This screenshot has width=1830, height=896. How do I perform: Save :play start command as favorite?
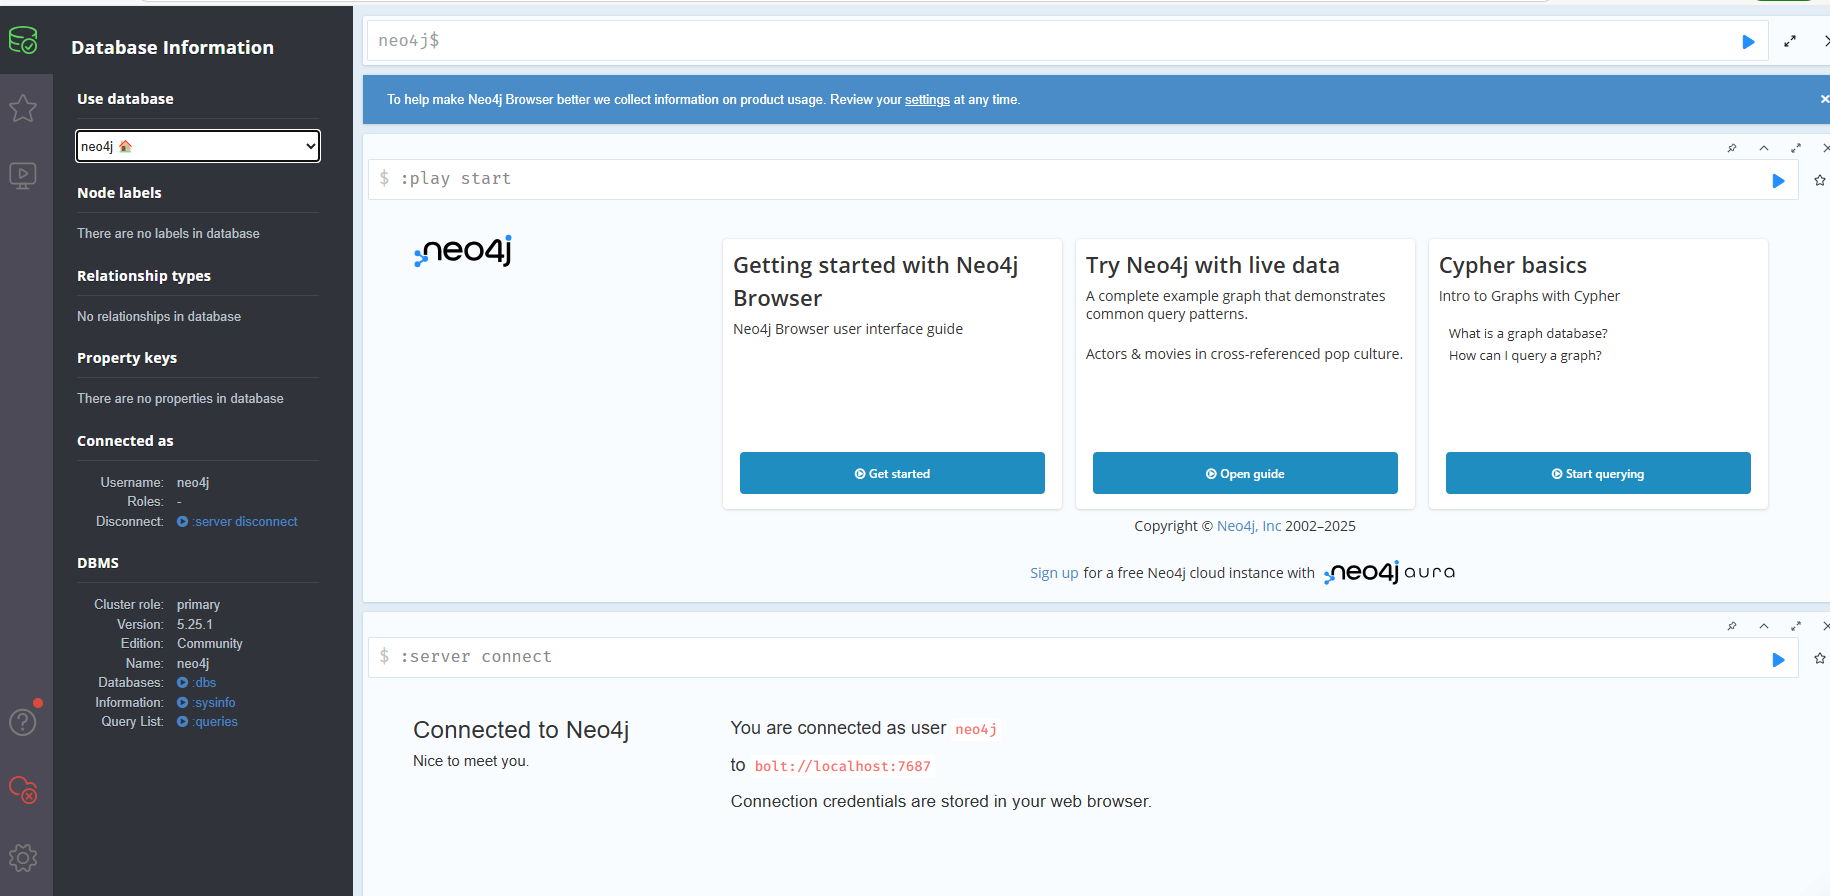coord(1820,181)
